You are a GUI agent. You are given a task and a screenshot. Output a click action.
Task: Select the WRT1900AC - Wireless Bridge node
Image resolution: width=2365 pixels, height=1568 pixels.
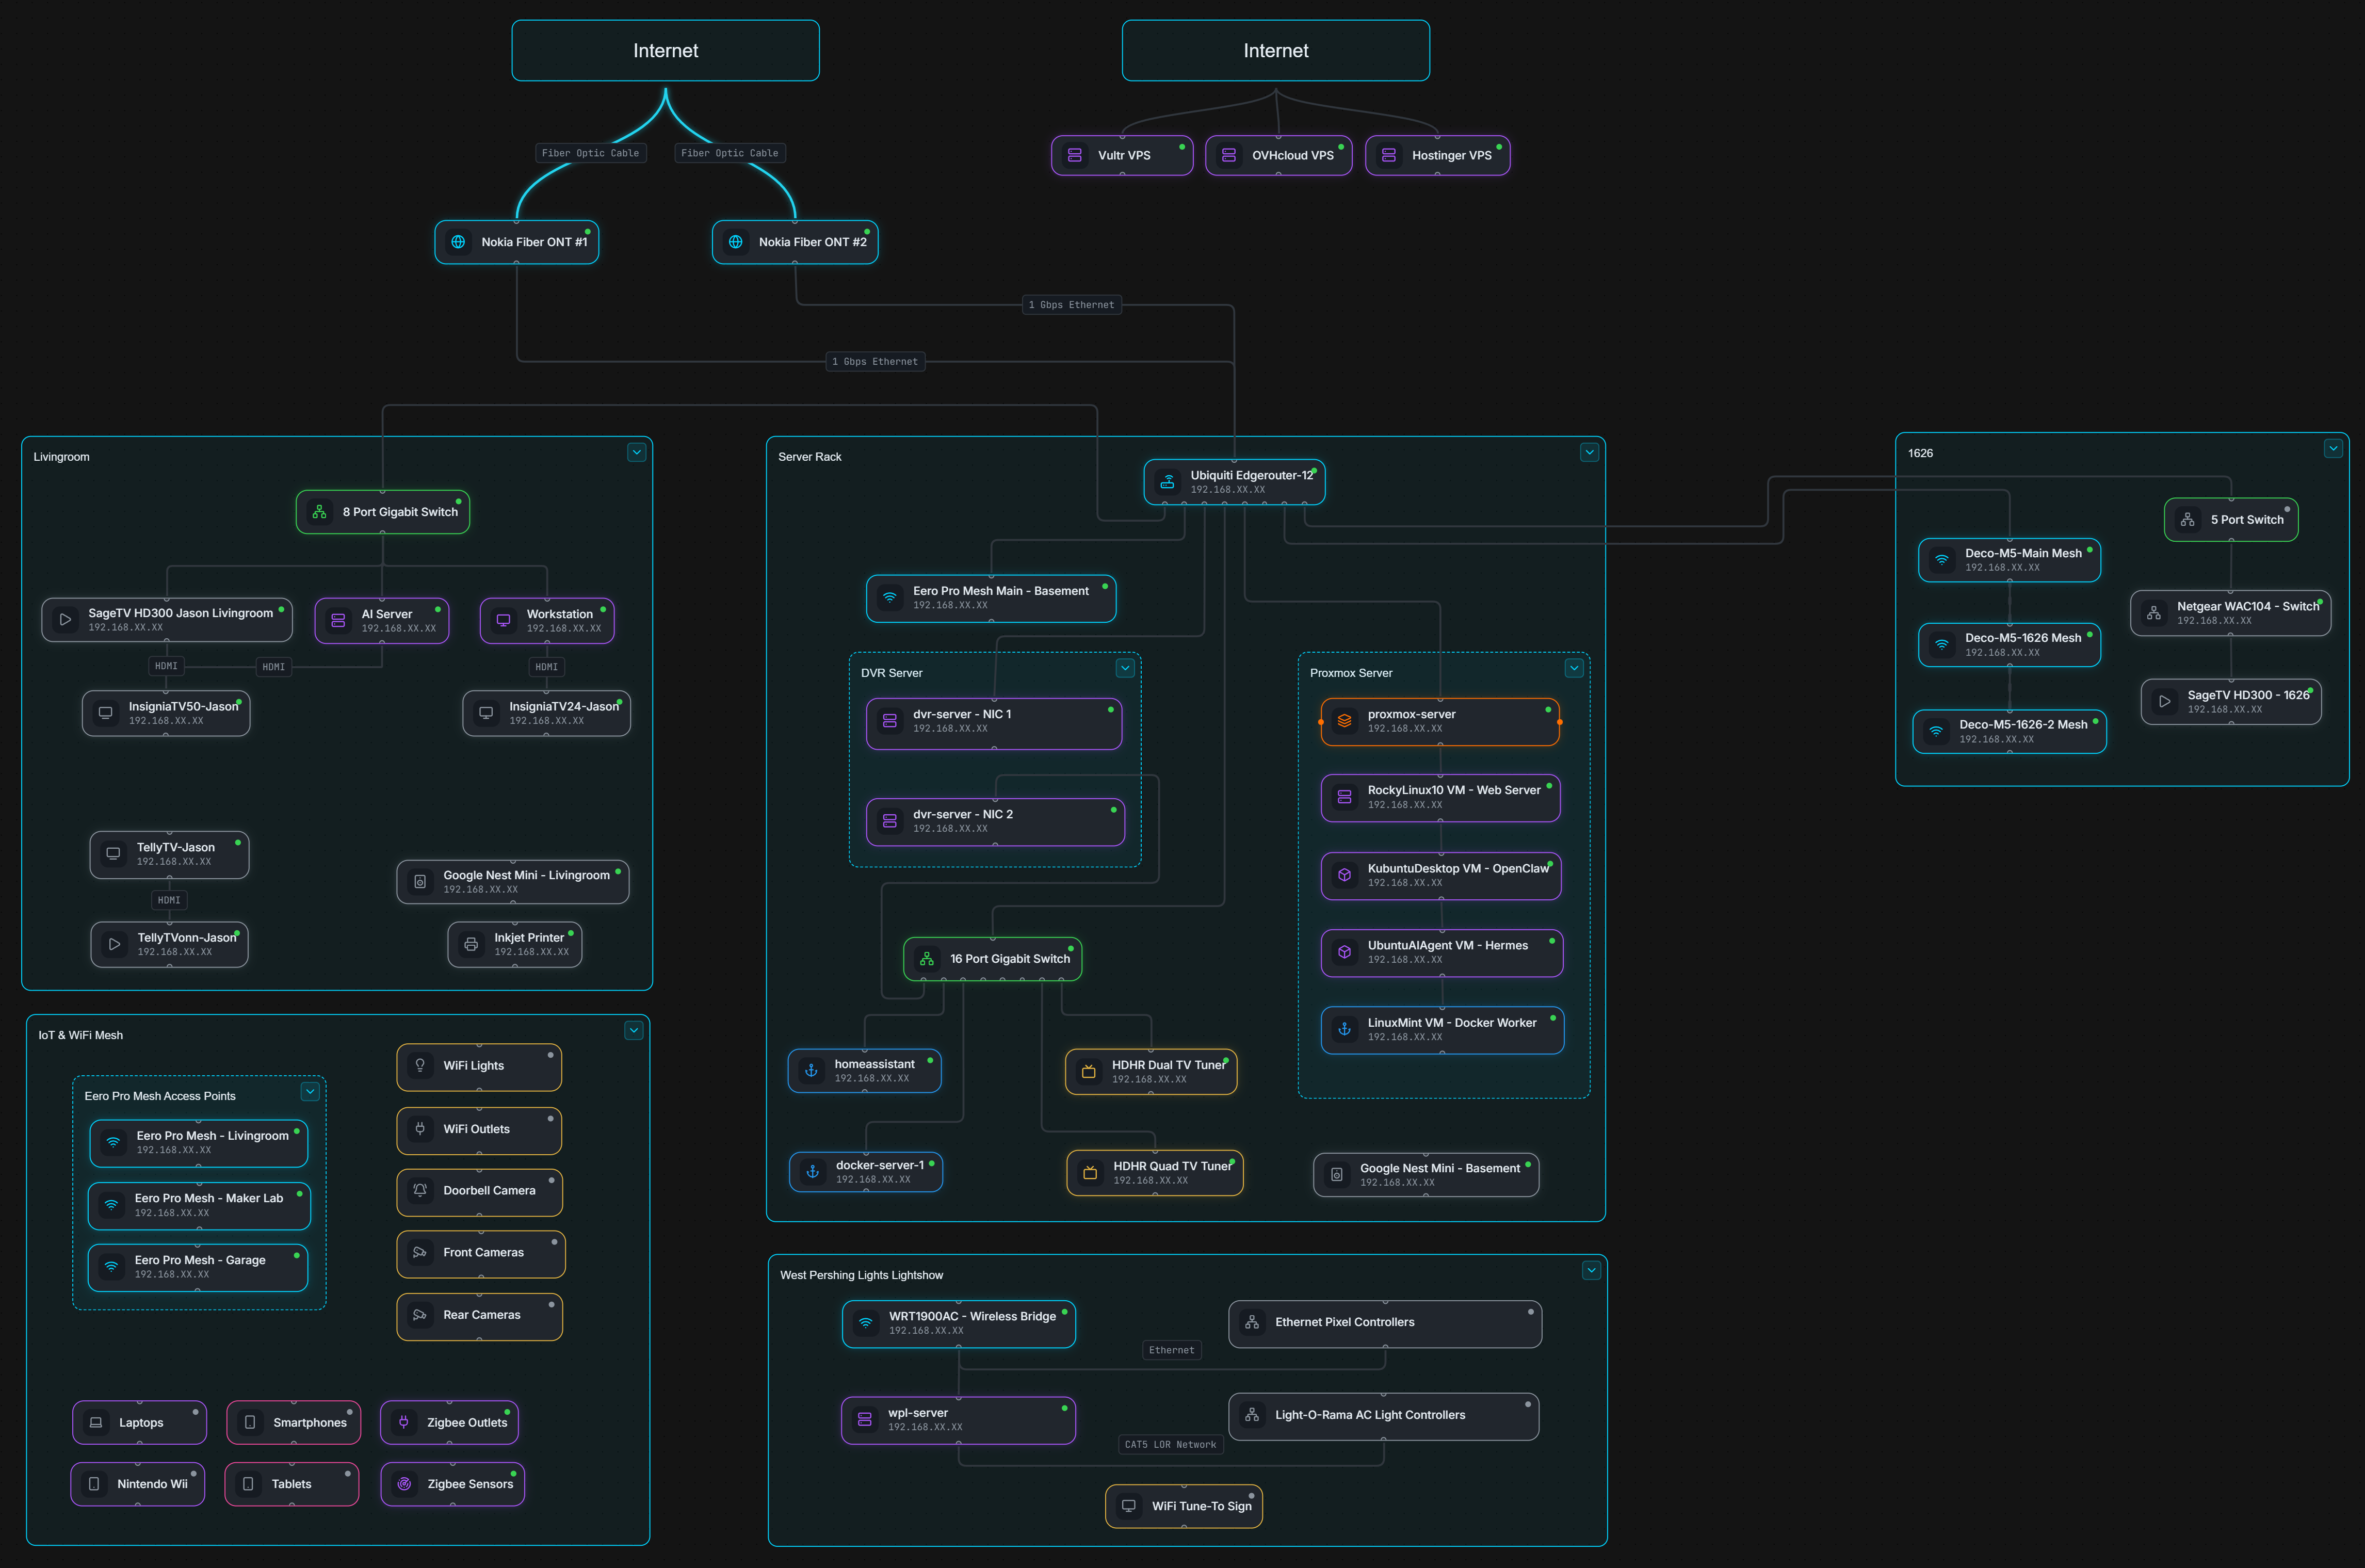pyautogui.click(x=959, y=1324)
